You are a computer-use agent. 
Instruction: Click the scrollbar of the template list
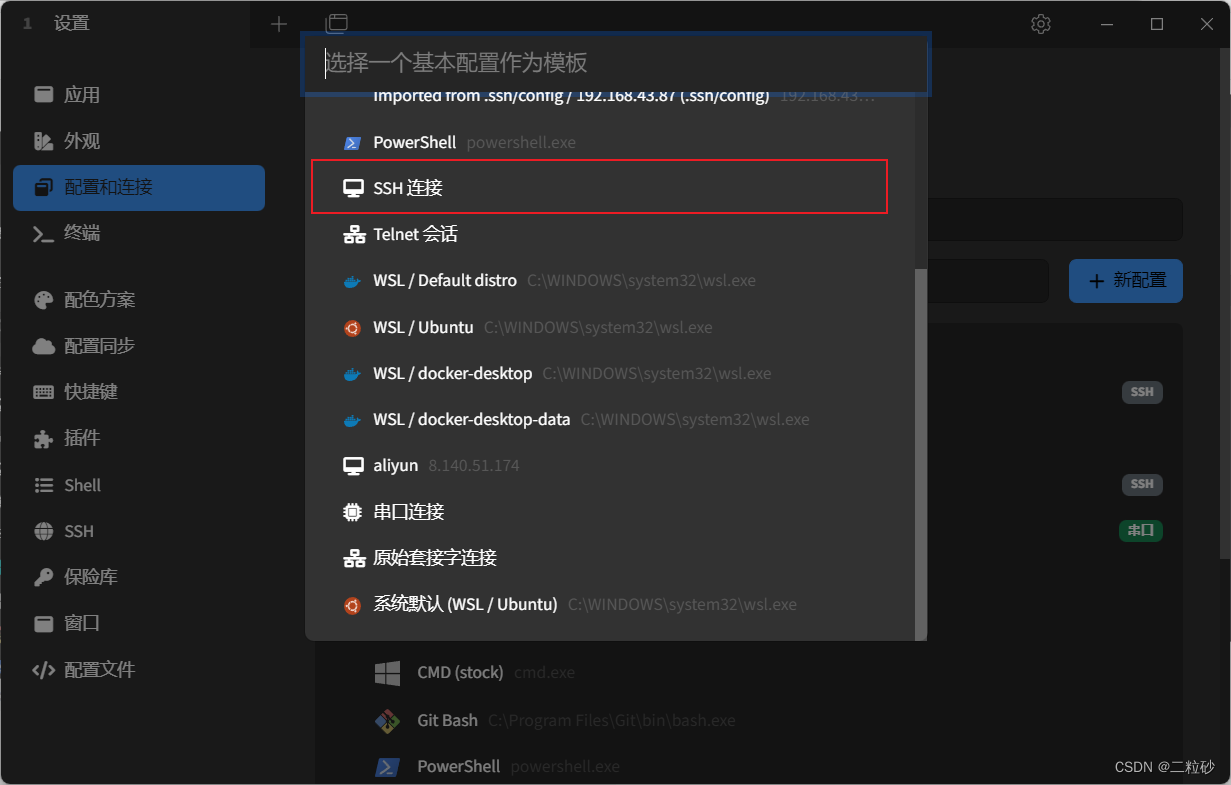click(x=920, y=450)
